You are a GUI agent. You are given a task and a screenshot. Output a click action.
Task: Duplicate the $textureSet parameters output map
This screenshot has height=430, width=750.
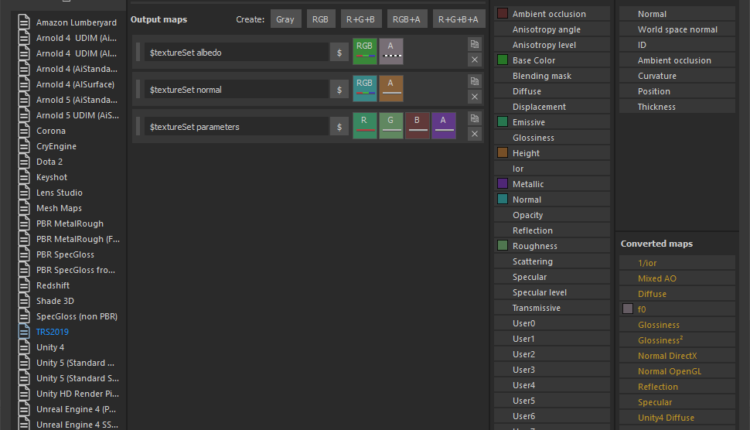474,118
